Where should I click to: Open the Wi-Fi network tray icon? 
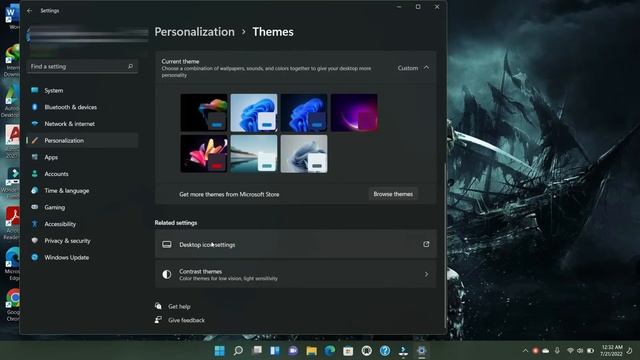coord(570,351)
